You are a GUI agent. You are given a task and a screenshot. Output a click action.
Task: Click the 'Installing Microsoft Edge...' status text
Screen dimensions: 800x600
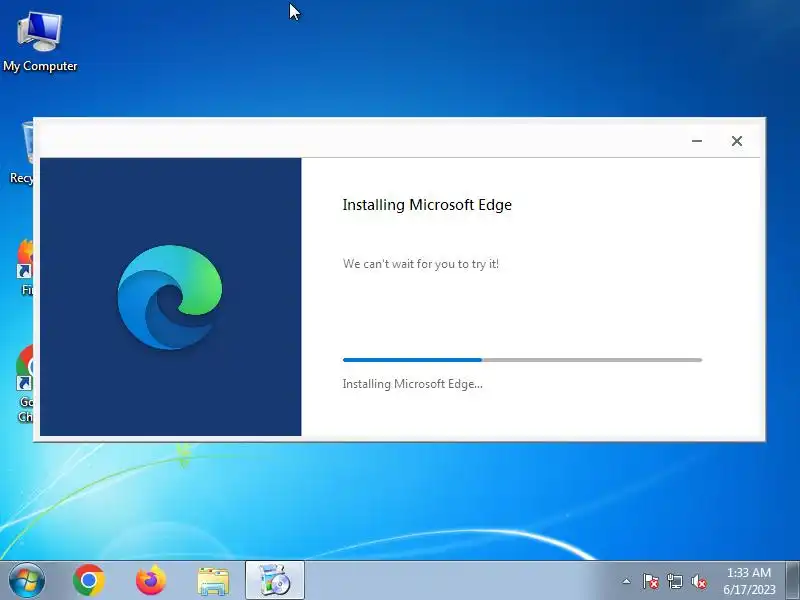(x=412, y=384)
